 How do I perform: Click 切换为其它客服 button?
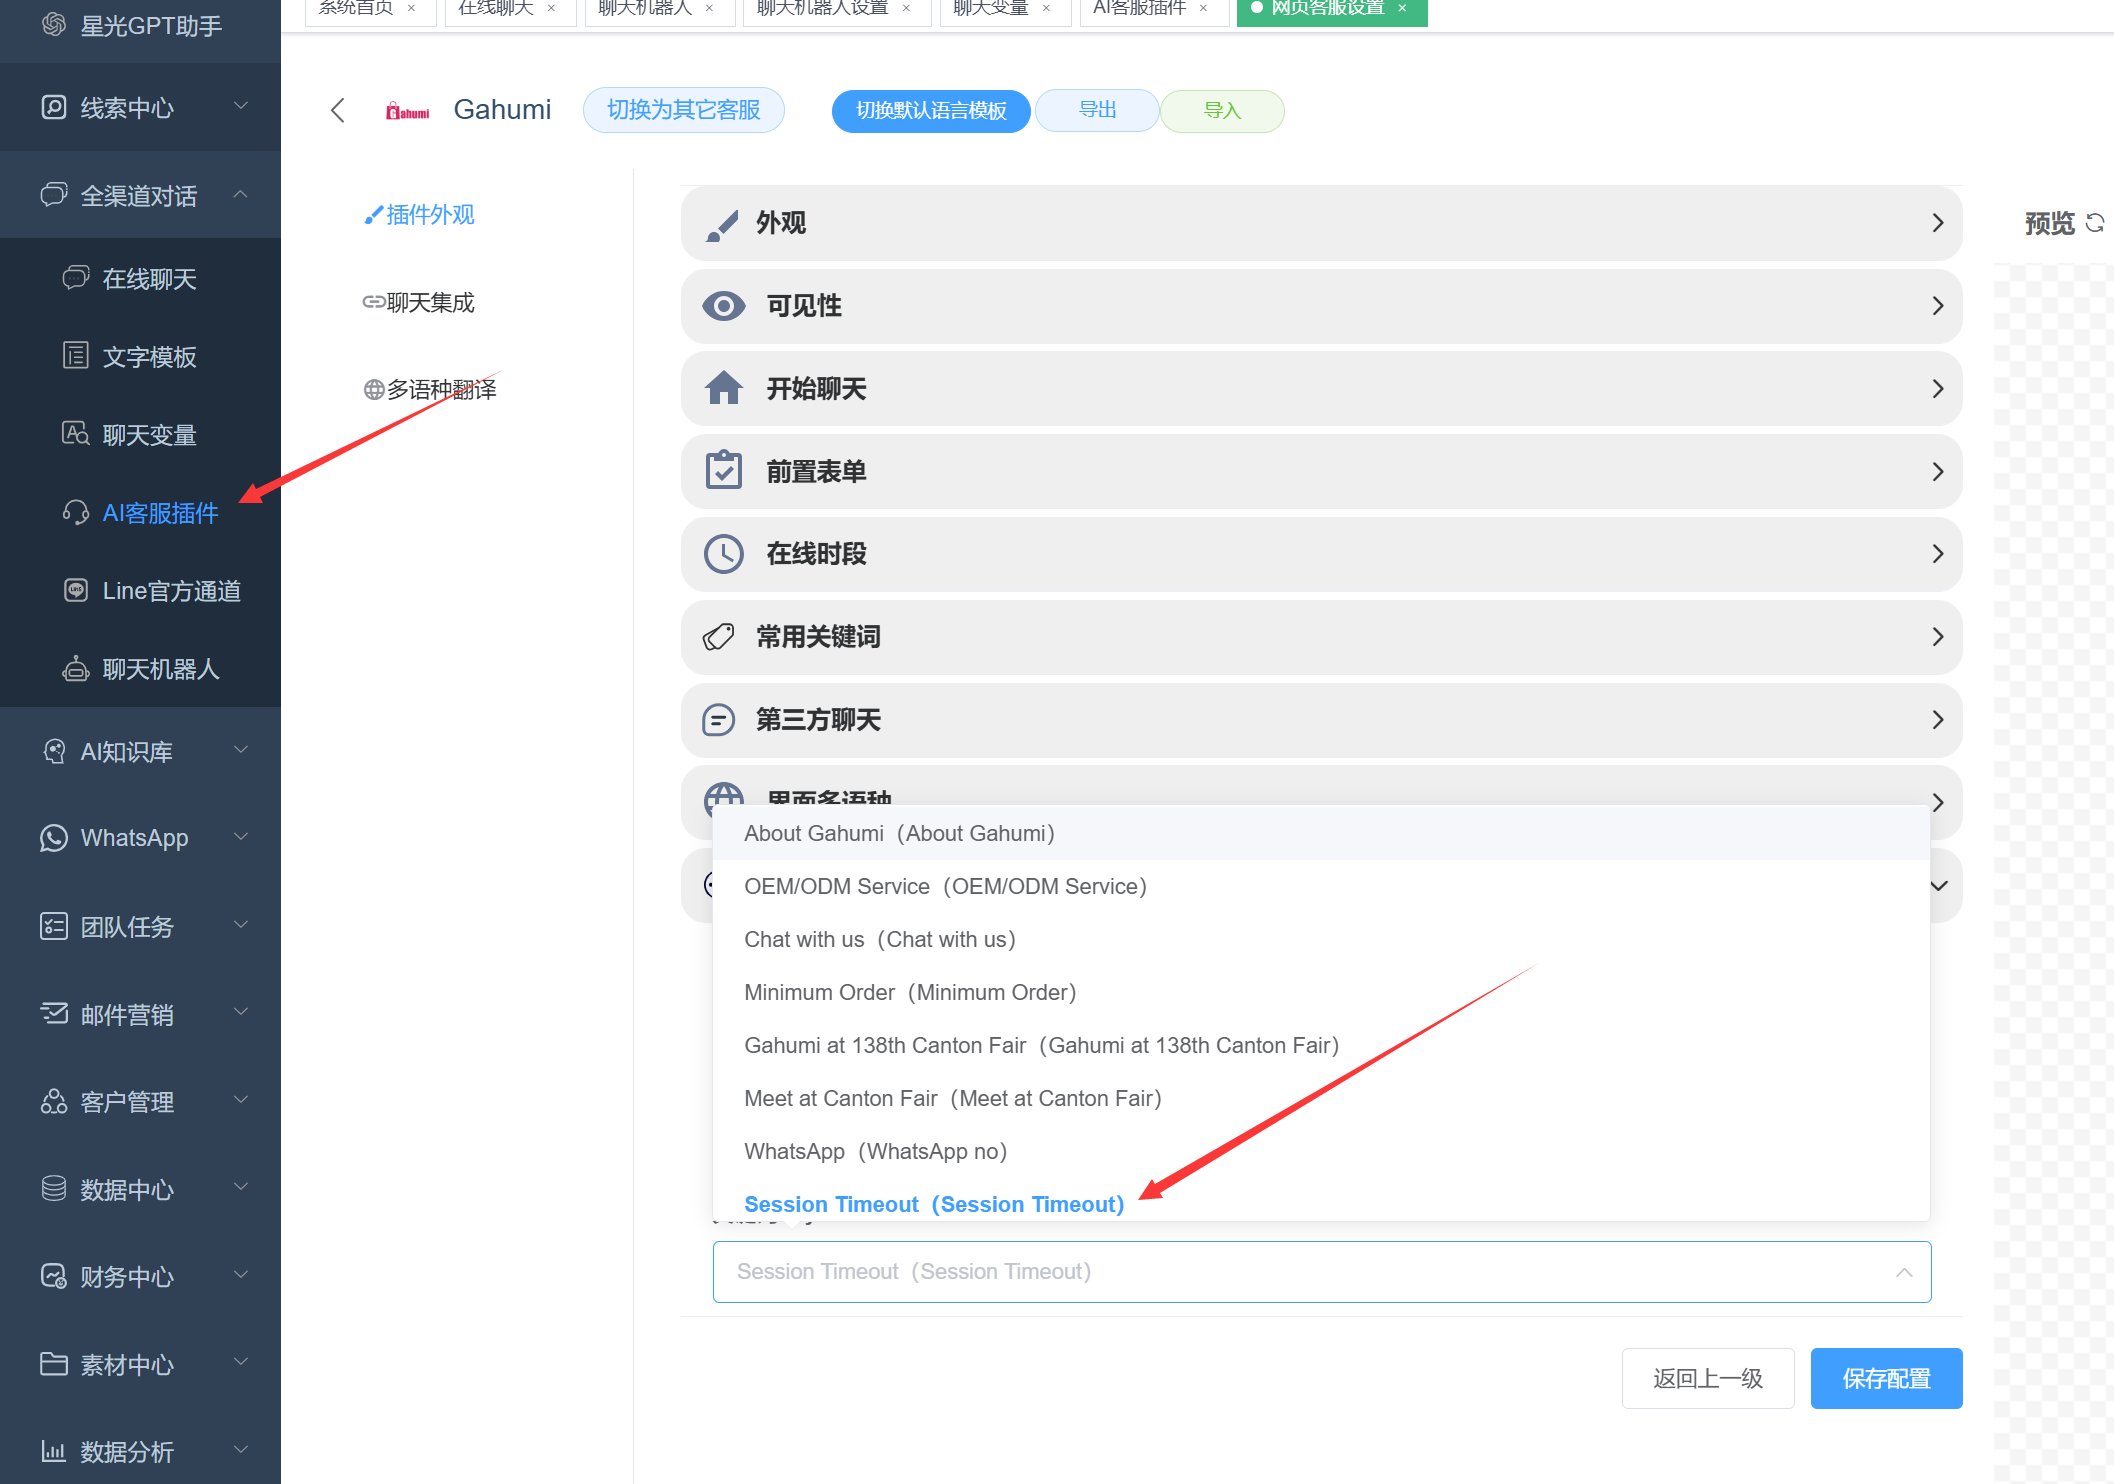[x=684, y=110]
